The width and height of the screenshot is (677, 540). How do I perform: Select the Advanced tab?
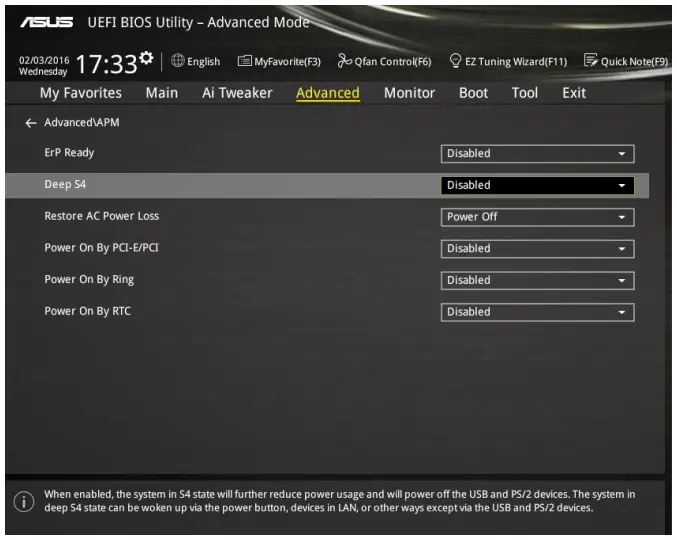328,93
